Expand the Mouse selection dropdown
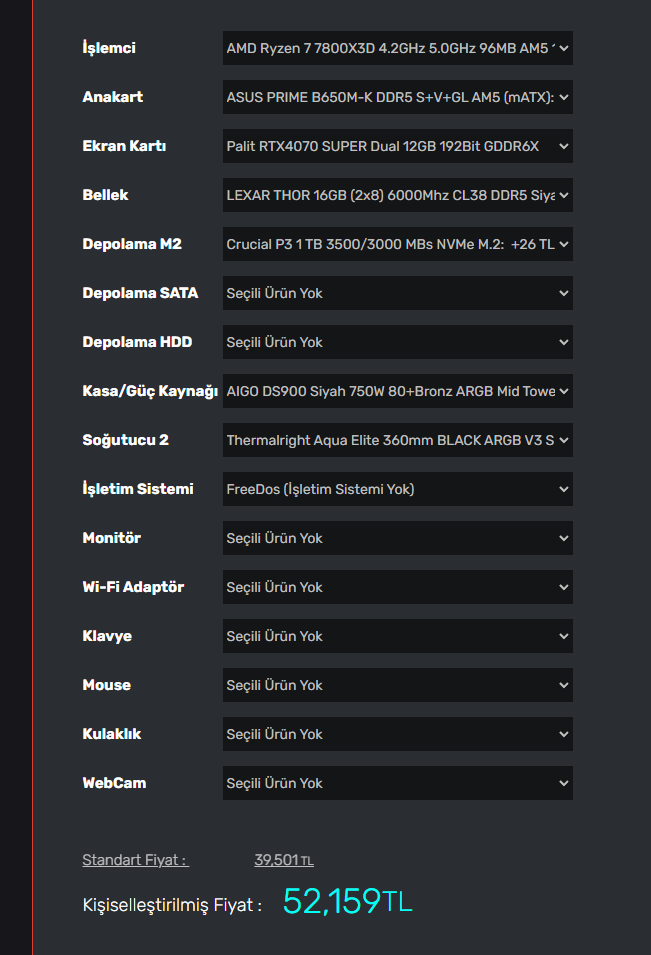Screen dimensions: 651x955 [x=397, y=685]
